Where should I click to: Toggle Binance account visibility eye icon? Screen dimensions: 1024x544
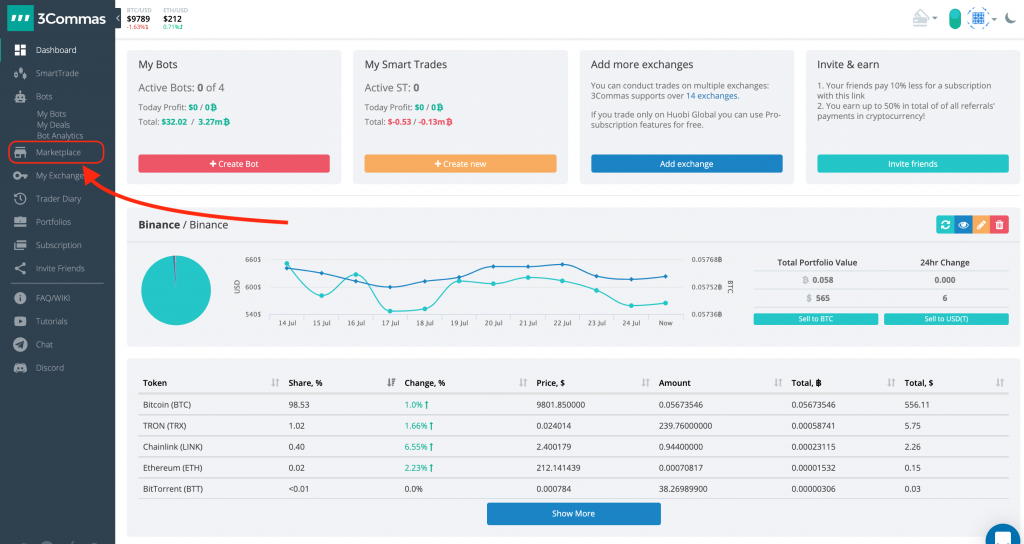point(963,225)
